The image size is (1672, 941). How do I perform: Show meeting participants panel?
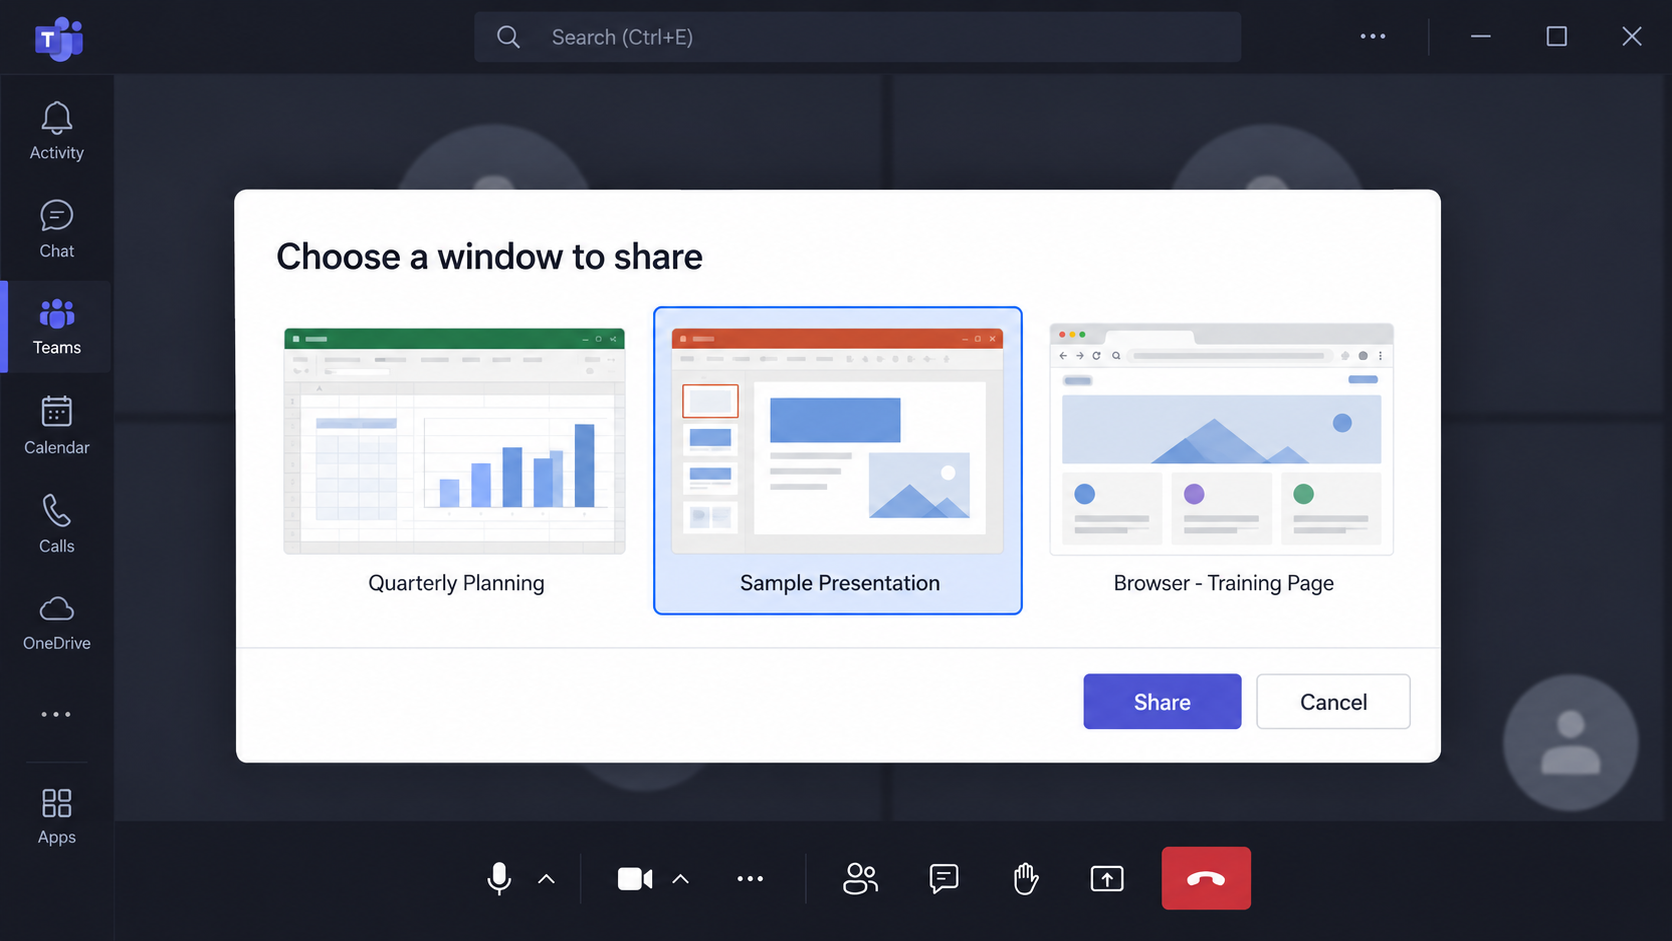[x=860, y=878]
